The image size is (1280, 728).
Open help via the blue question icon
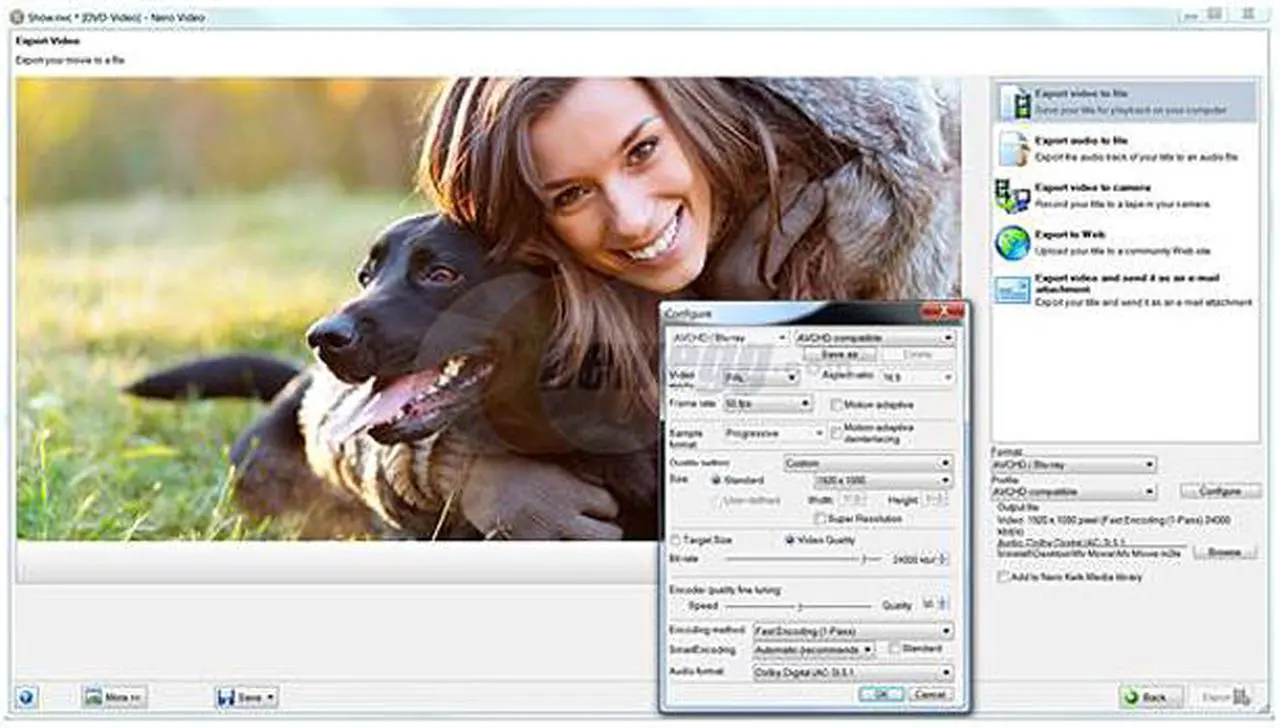(x=27, y=697)
